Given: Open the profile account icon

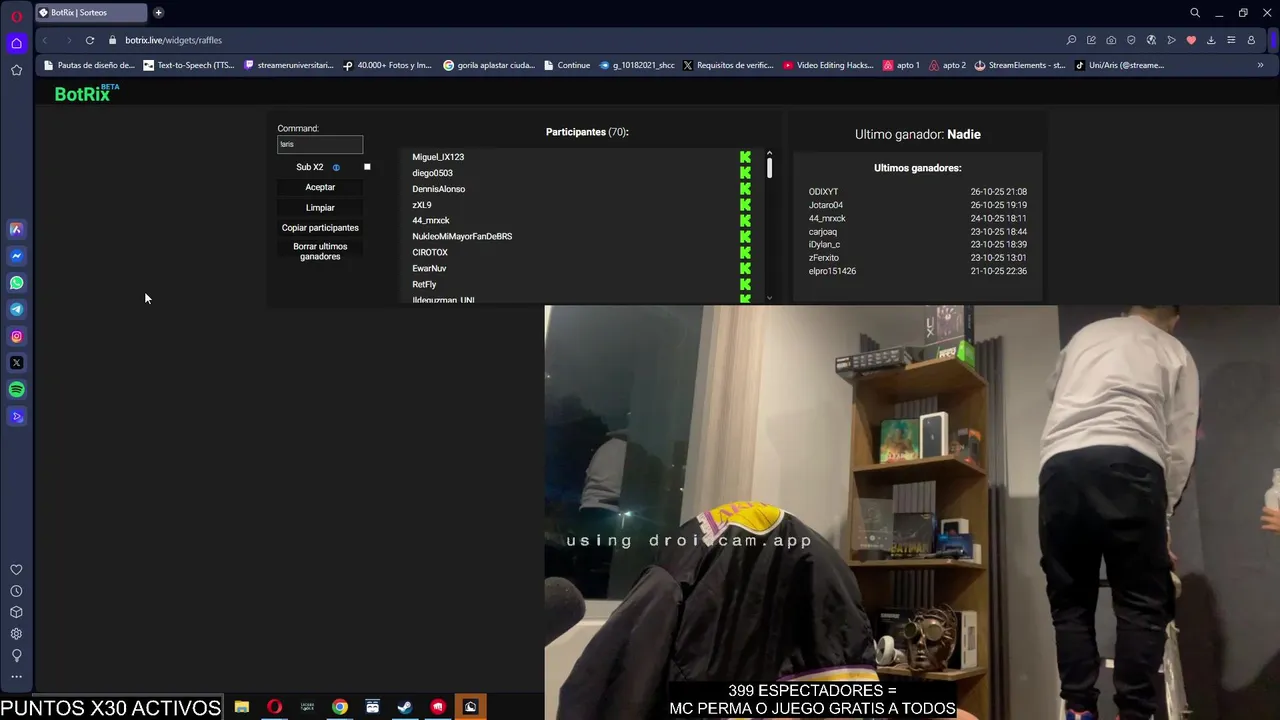Looking at the screenshot, I should [1251, 40].
